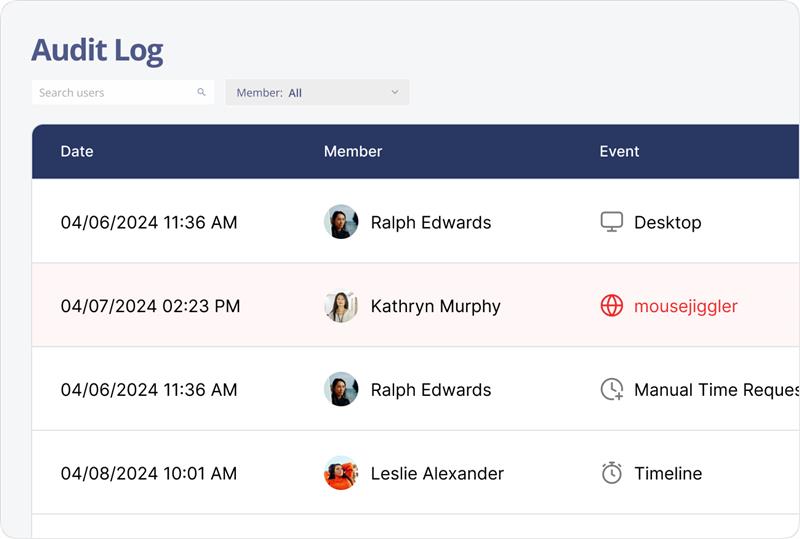Open the mousejiggler event link
Image resolution: width=800 pixels, height=539 pixels.
686,306
